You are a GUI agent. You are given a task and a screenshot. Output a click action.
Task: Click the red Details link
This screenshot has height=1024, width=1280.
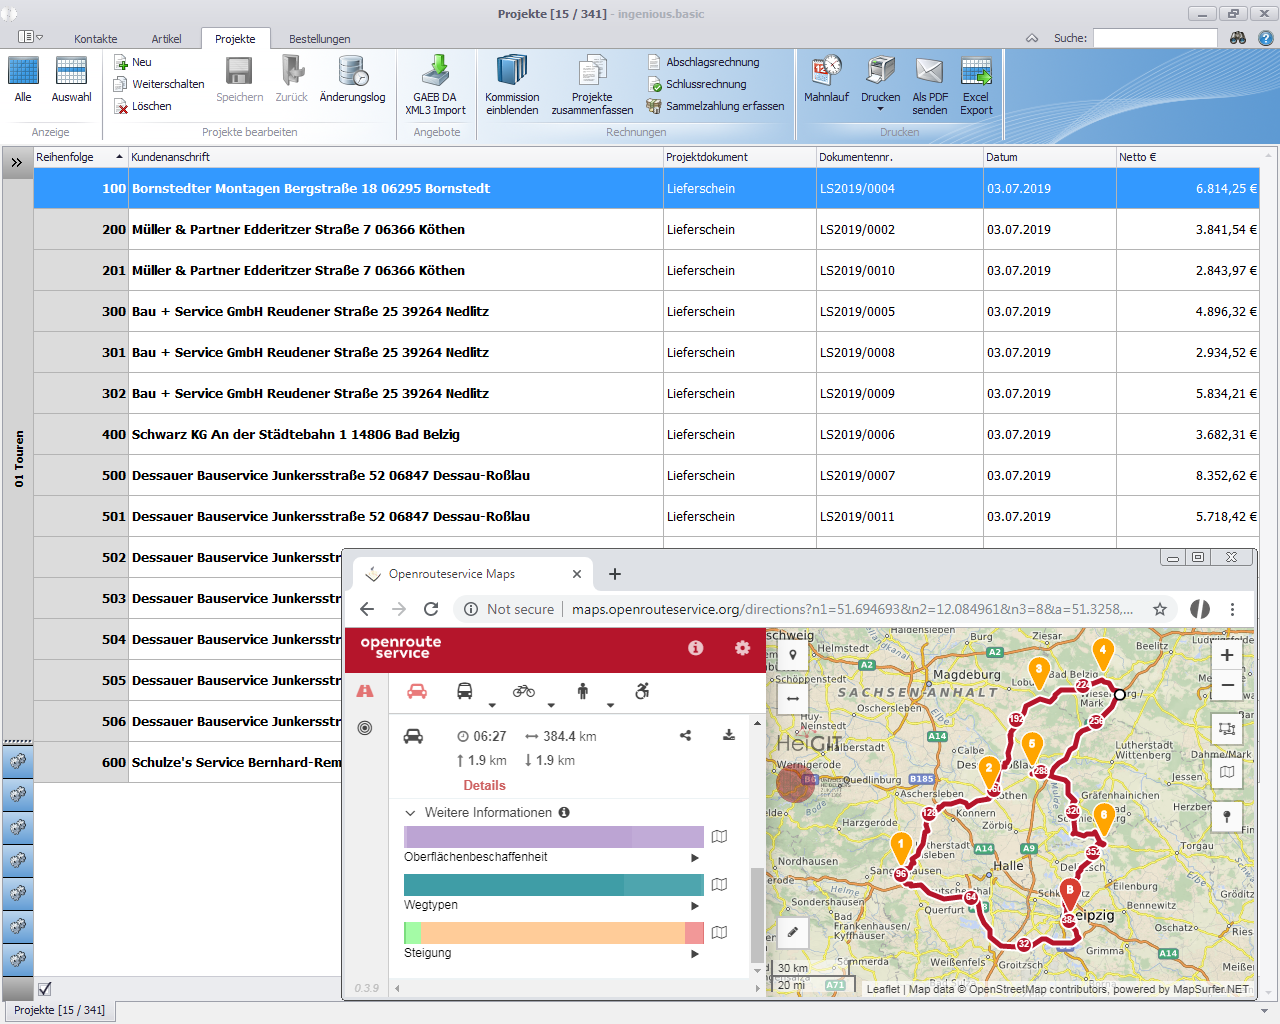tap(484, 785)
